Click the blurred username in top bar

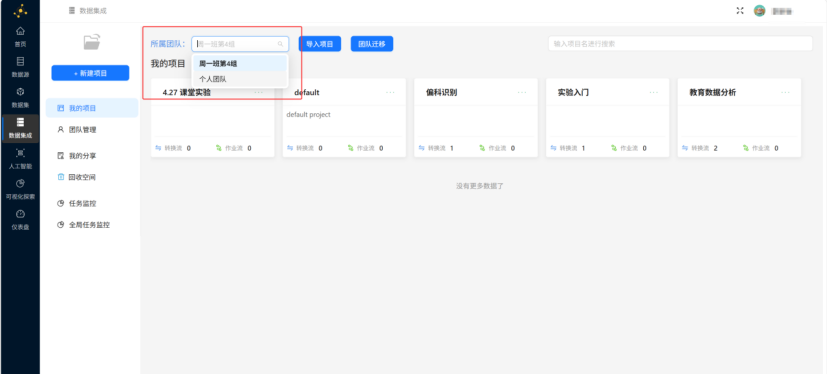tap(782, 11)
